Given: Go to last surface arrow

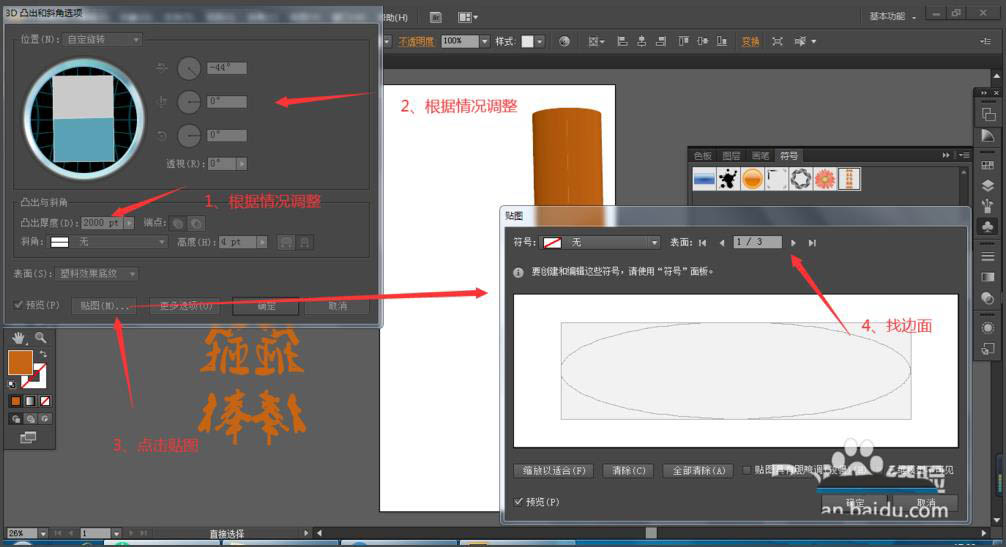Looking at the screenshot, I should coord(812,243).
